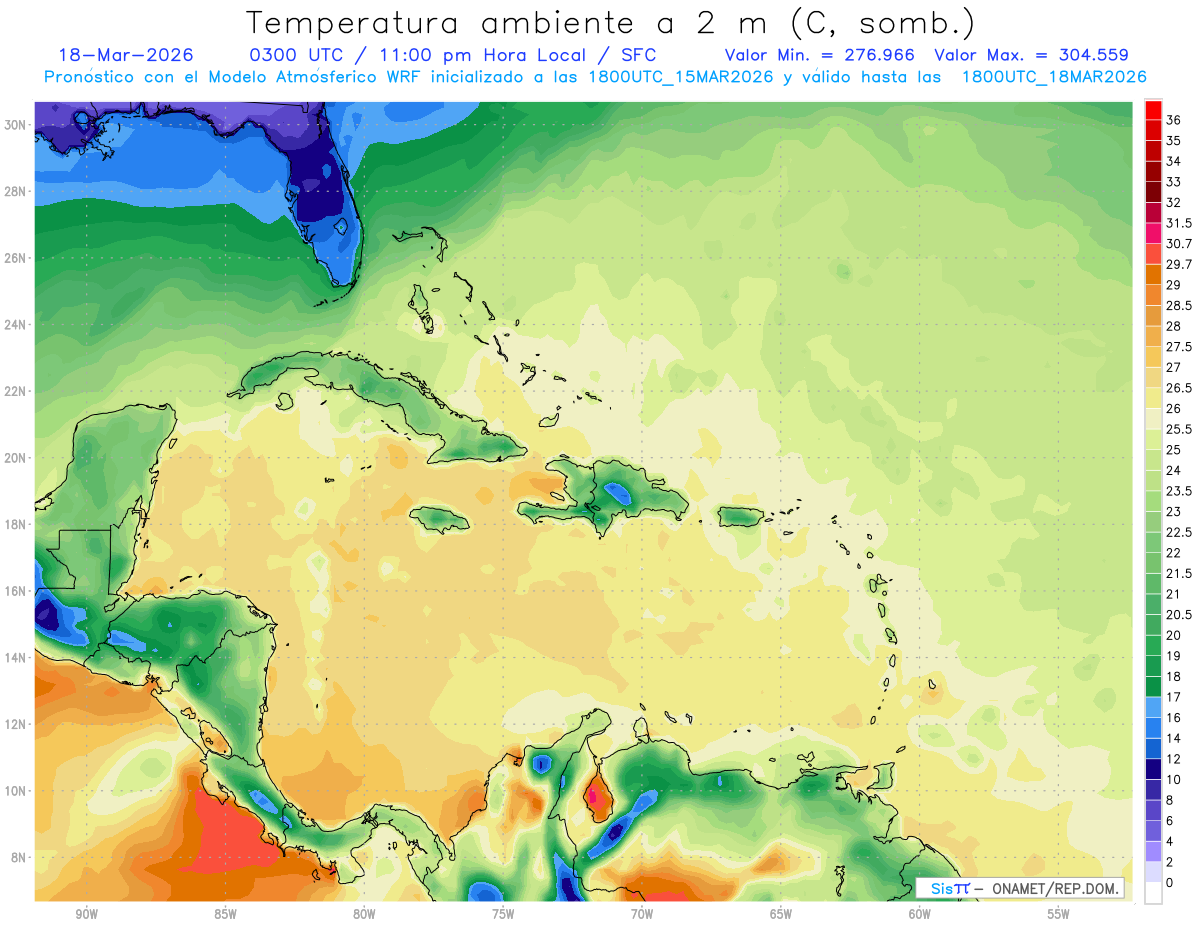The image size is (1200, 927).
Task: Click the '10N' latitude axis label
Action: pyautogui.click(x=16, y=791)
